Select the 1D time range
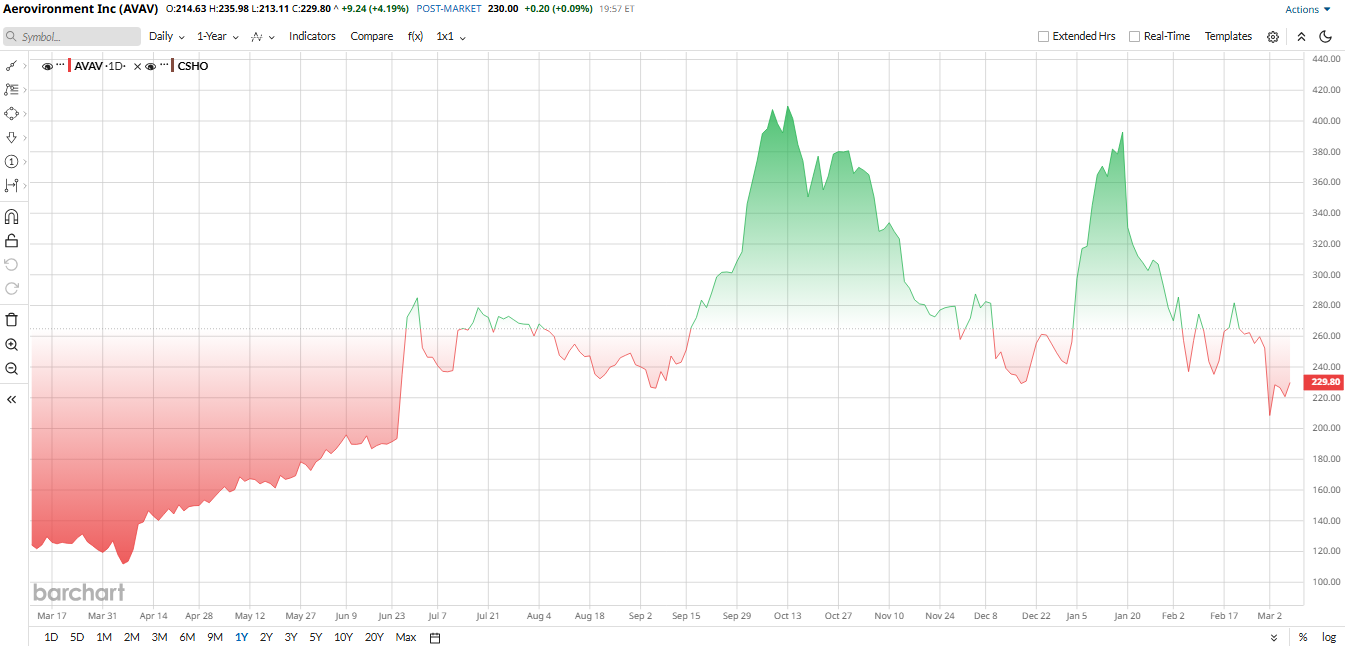Image resolution: width=1345 pixels, height=646 pixels. pos(51,637)
